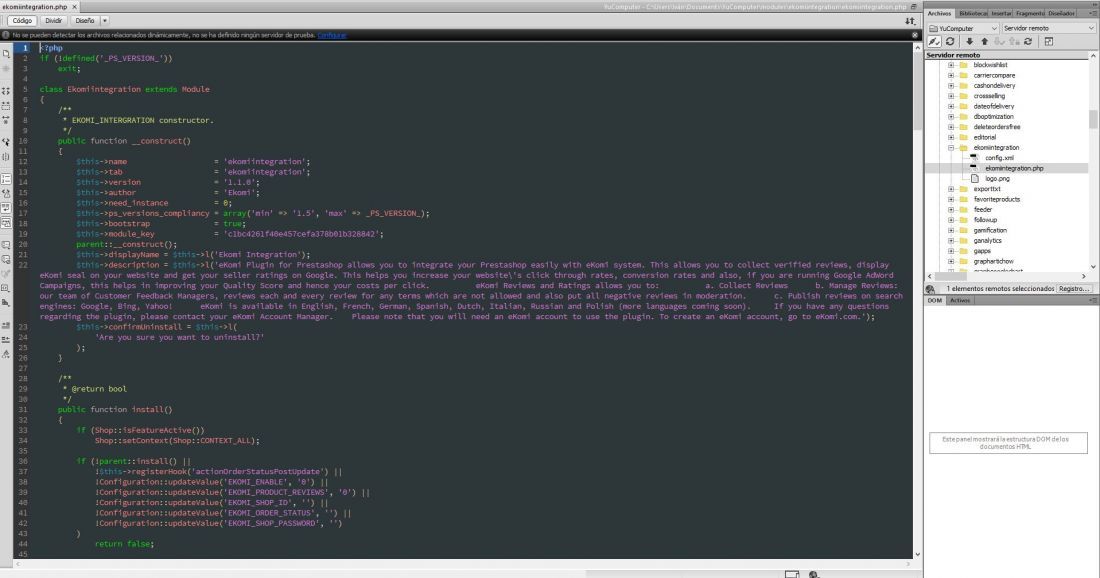1100x578 pixels.
Task: Click the blockwishlist folder icon
Action: (963, 65)
